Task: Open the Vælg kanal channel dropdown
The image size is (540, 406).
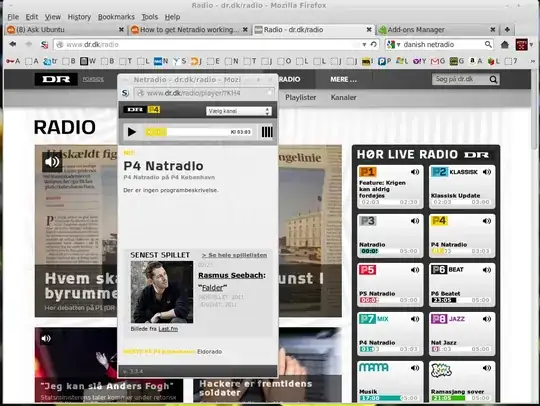Action: (239, 111)
